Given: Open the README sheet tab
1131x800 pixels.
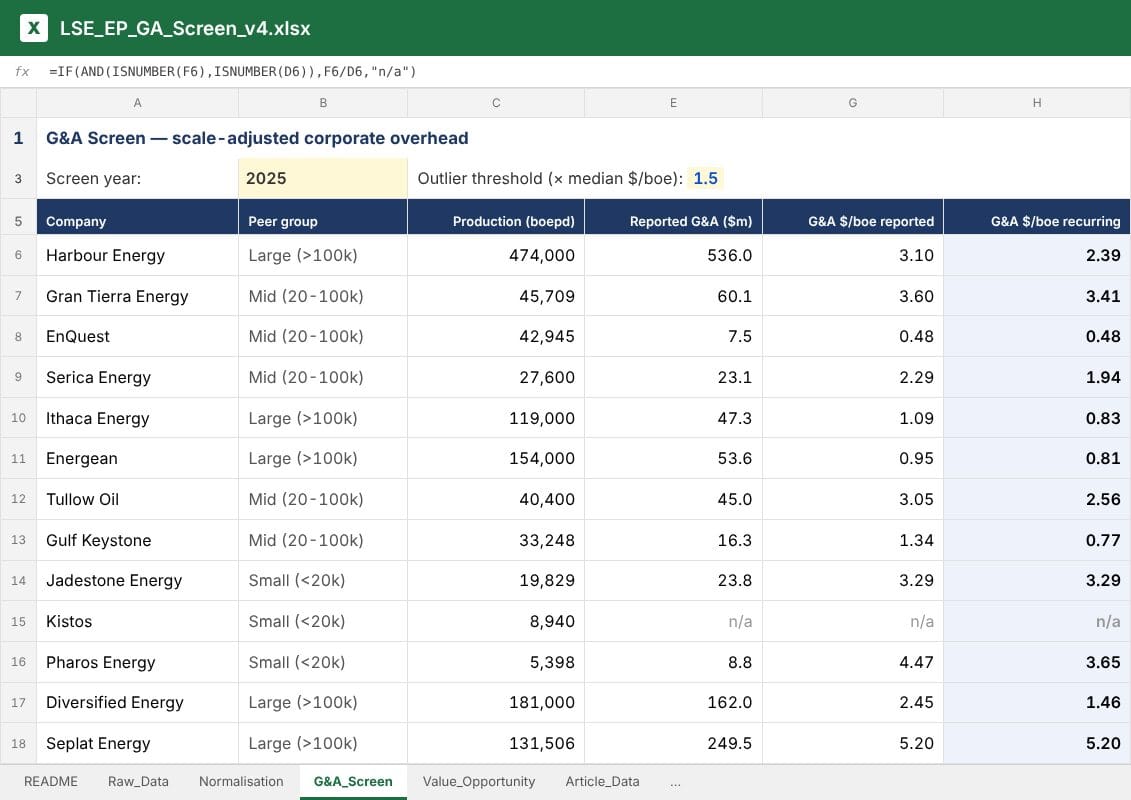Looking at the screenshot, I should click(x=50, y=782).
